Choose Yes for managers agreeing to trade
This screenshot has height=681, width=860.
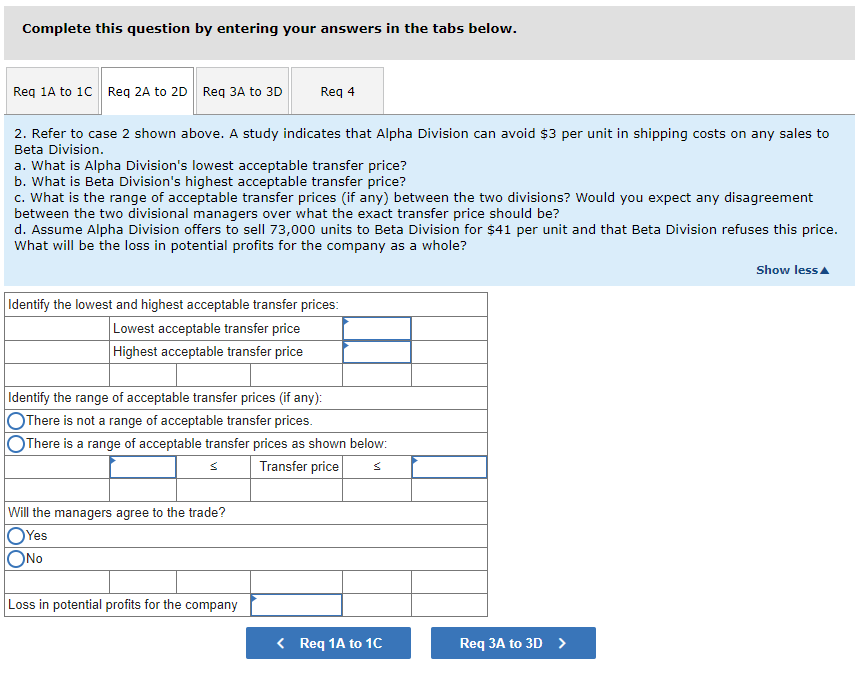pos(16,535)
